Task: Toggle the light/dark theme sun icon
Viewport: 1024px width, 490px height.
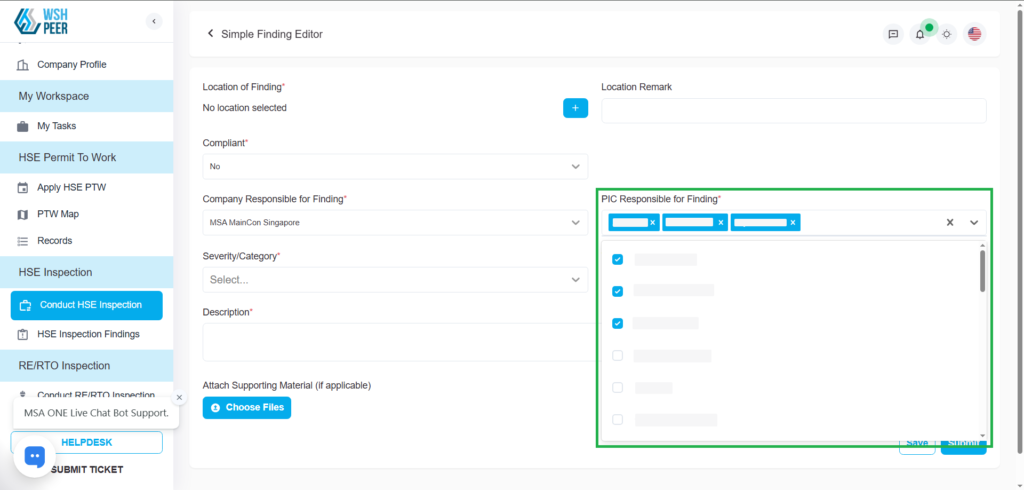Action: 947,34
